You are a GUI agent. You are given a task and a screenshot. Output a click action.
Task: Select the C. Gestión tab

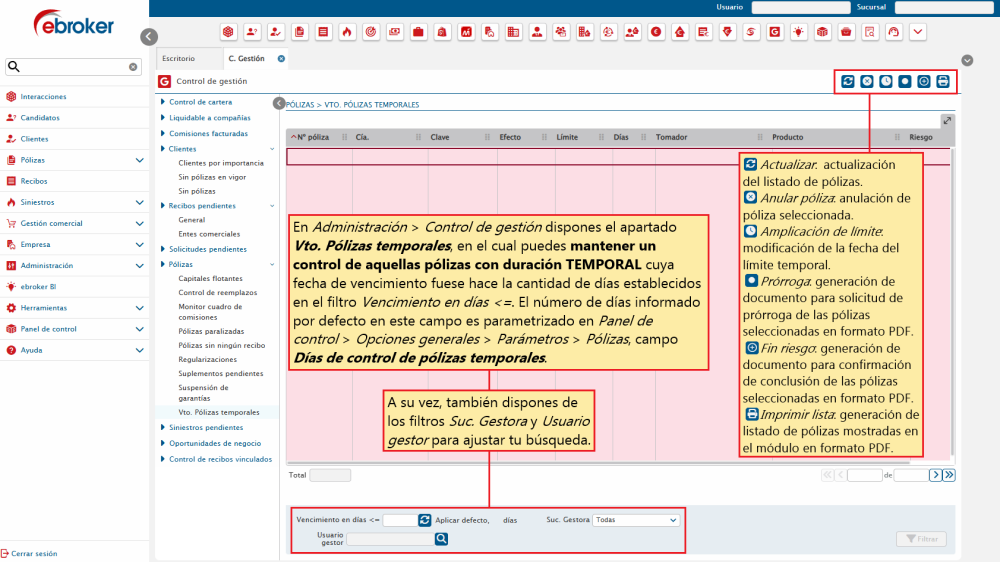[x=246, y=59]
